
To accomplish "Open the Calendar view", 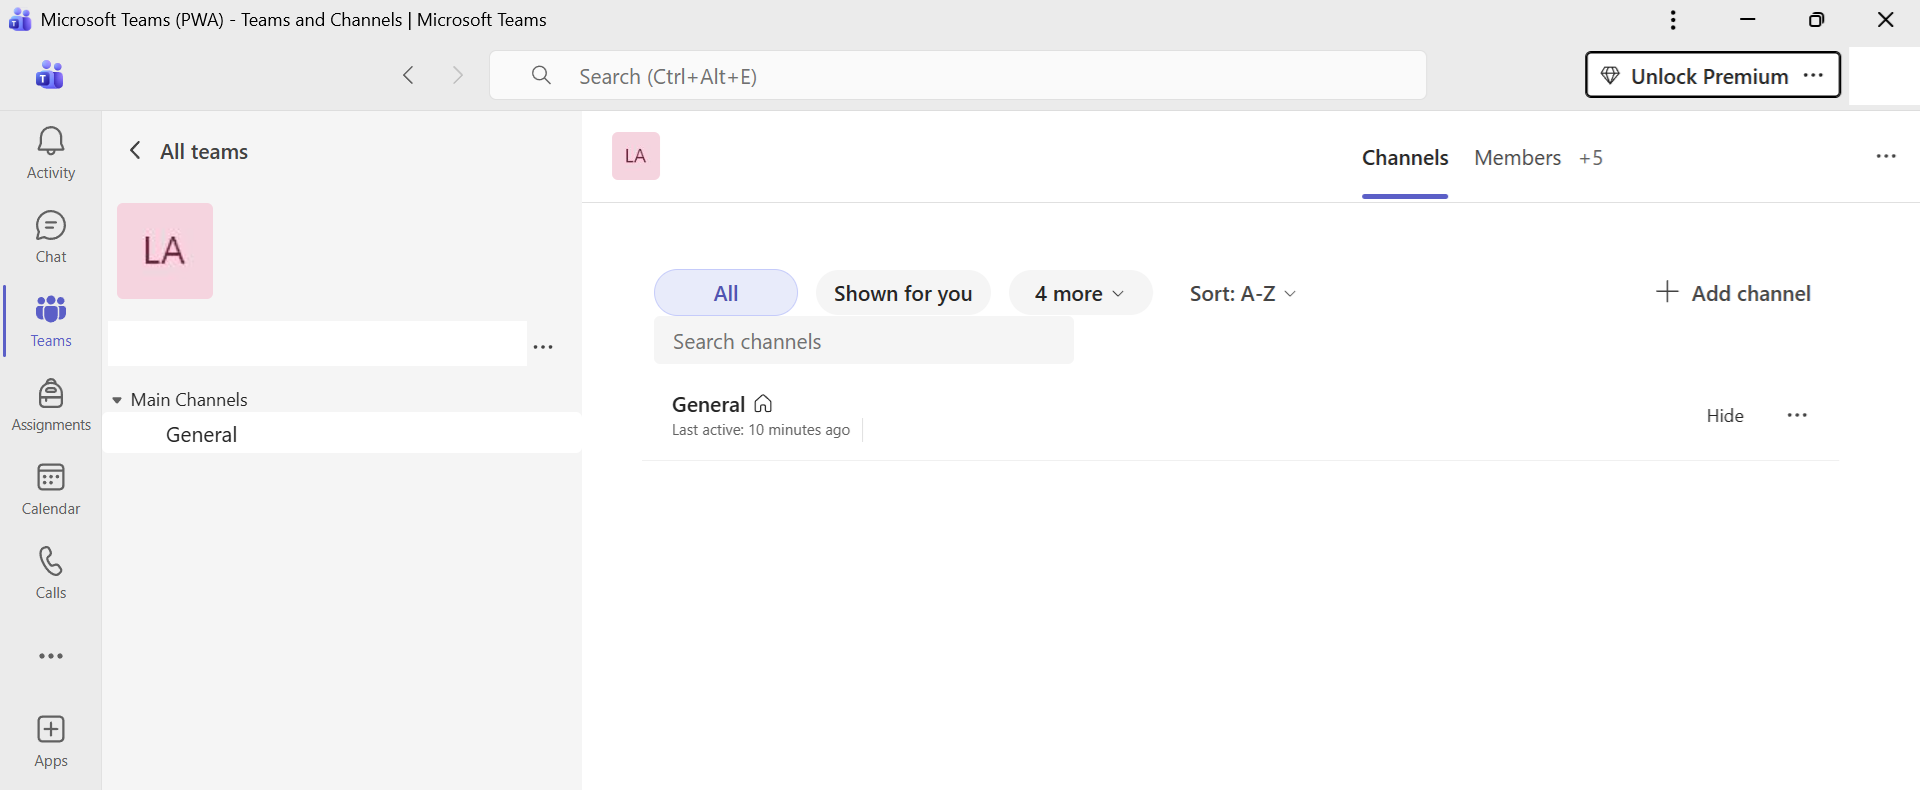I will point(51,489).
